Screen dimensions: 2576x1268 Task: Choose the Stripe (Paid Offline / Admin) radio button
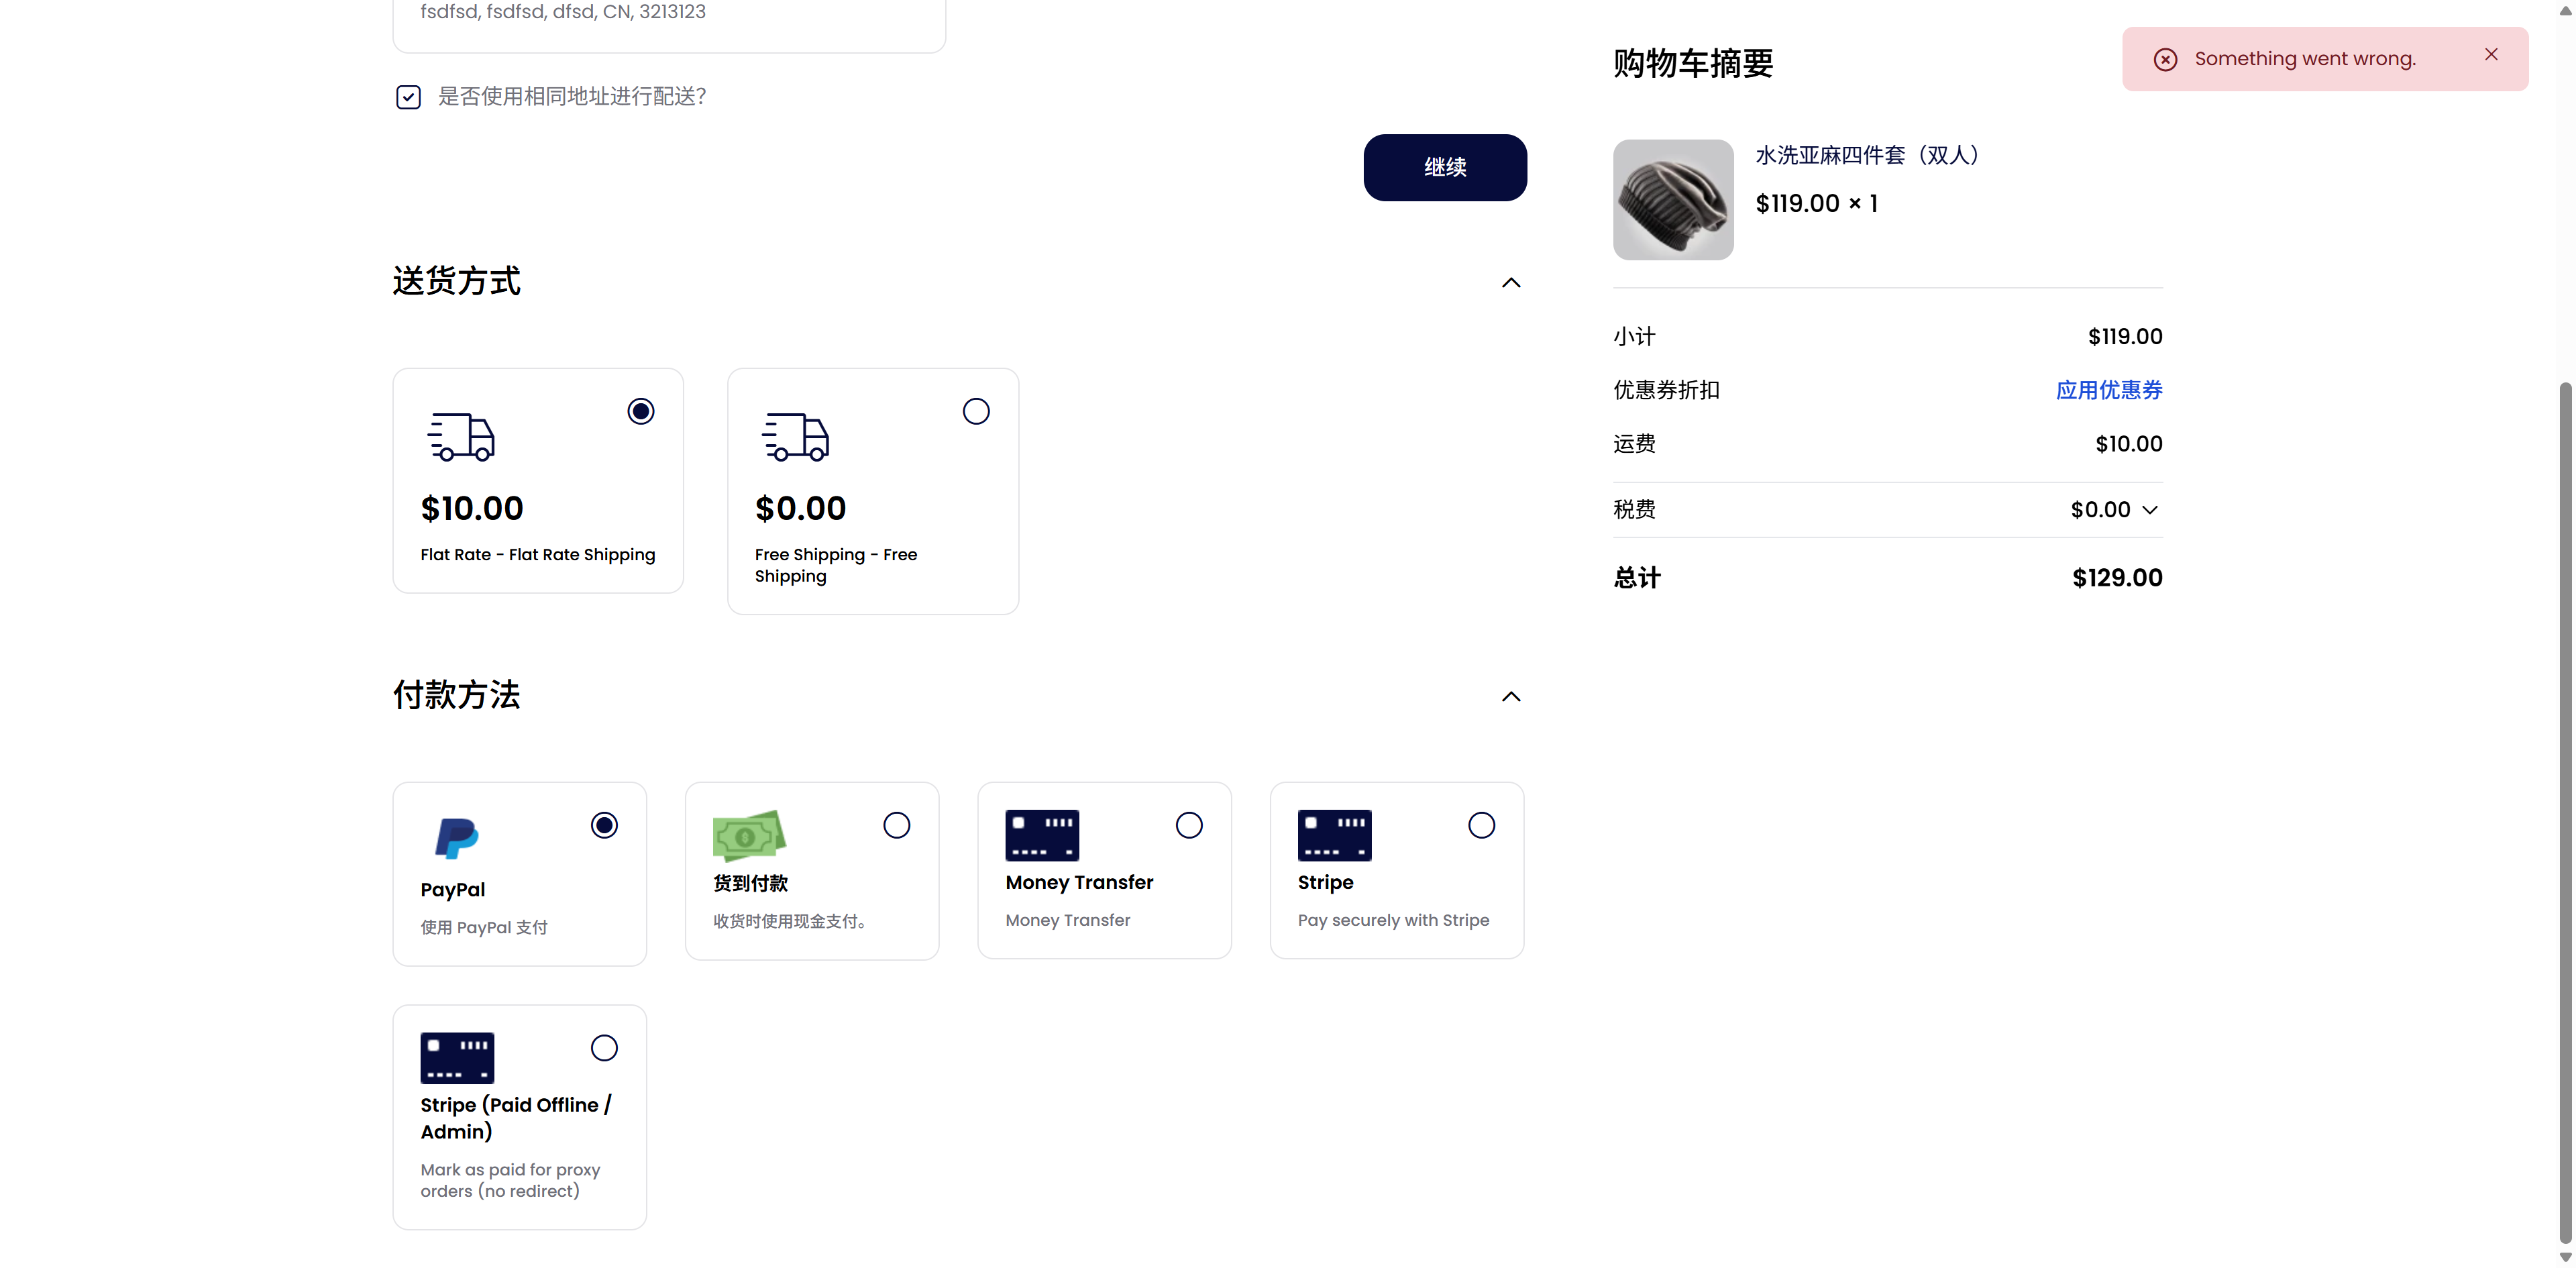pos(604,1048)
